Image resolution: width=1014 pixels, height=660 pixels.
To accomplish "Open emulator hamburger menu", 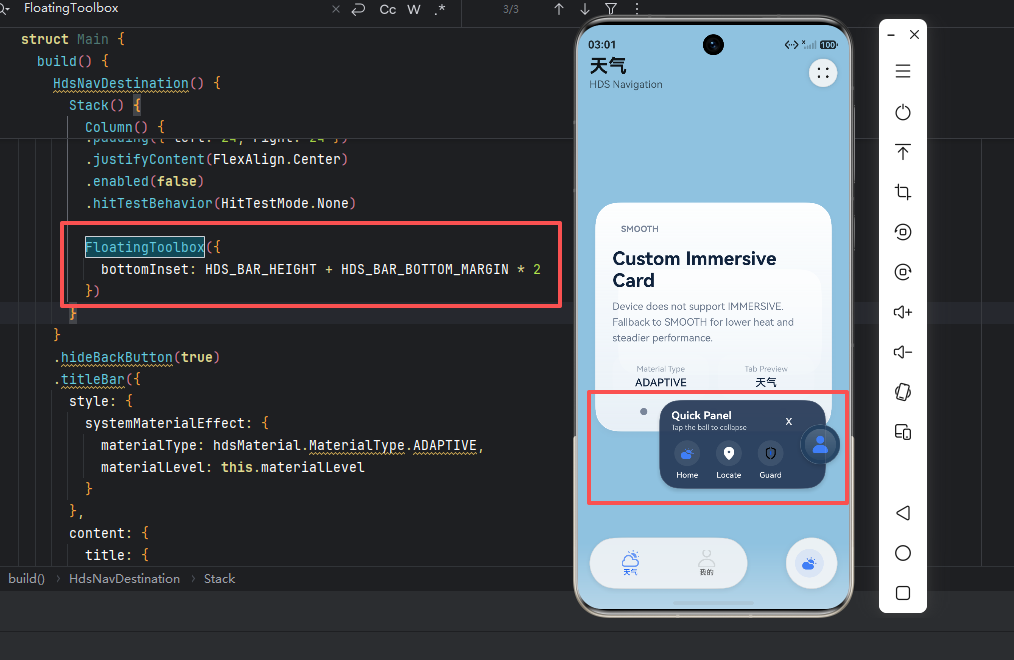I will (x=903, y=71).
